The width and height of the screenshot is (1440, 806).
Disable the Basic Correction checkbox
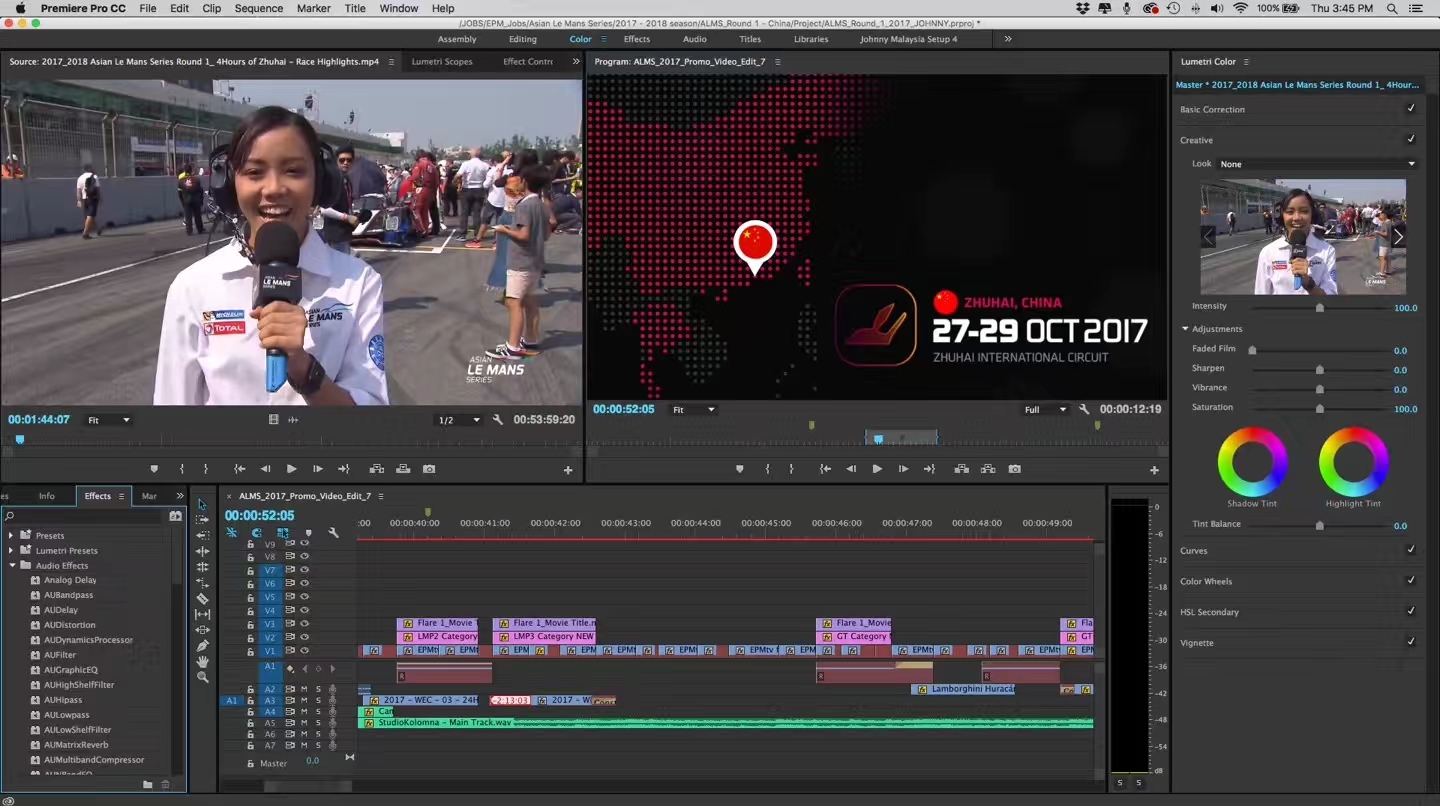1411,109
